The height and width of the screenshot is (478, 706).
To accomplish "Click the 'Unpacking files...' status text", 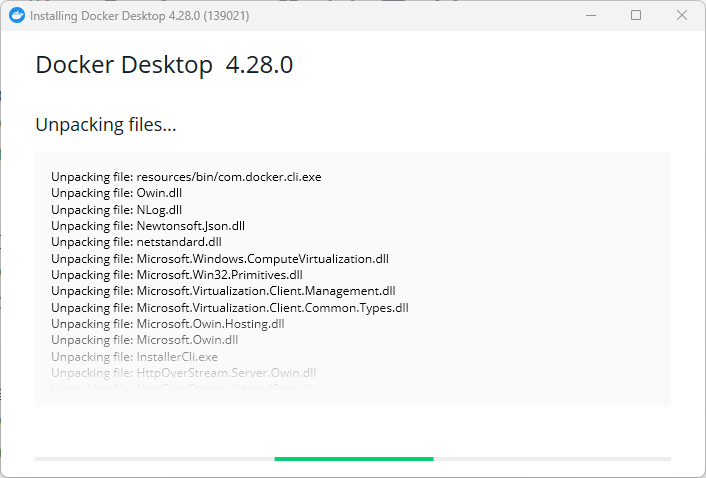I will click(x=106, y=125).
